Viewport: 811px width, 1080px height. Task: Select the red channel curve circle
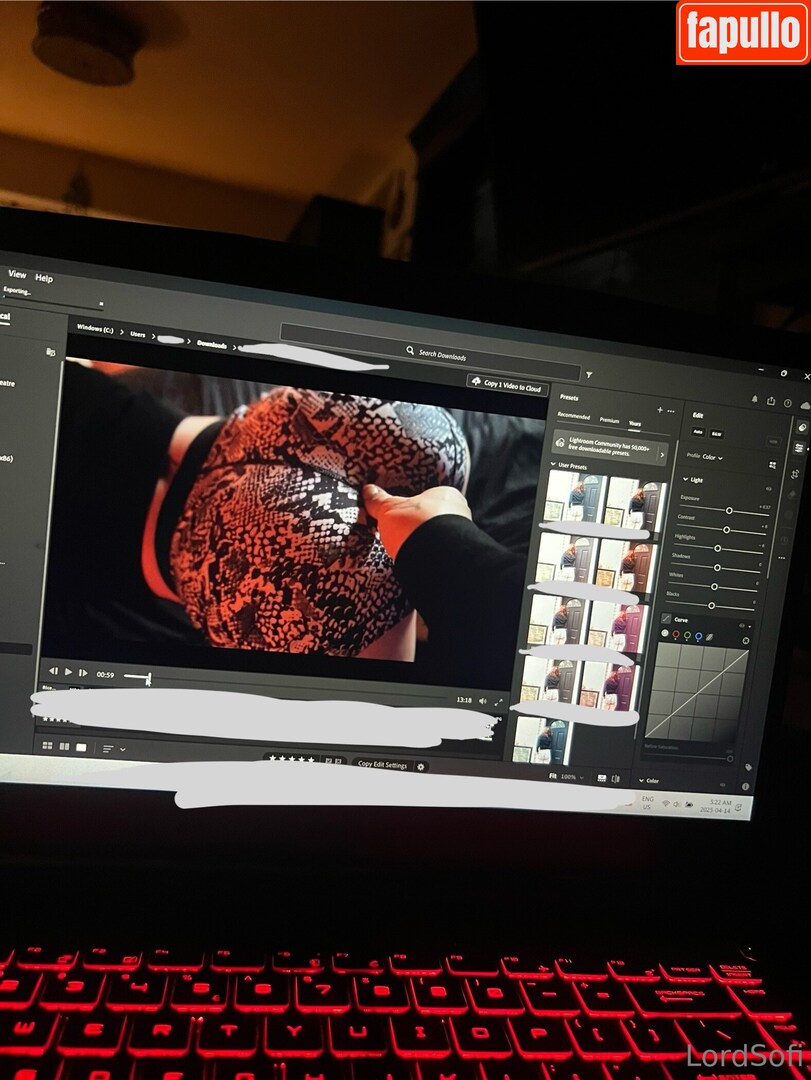coord(675,634)
